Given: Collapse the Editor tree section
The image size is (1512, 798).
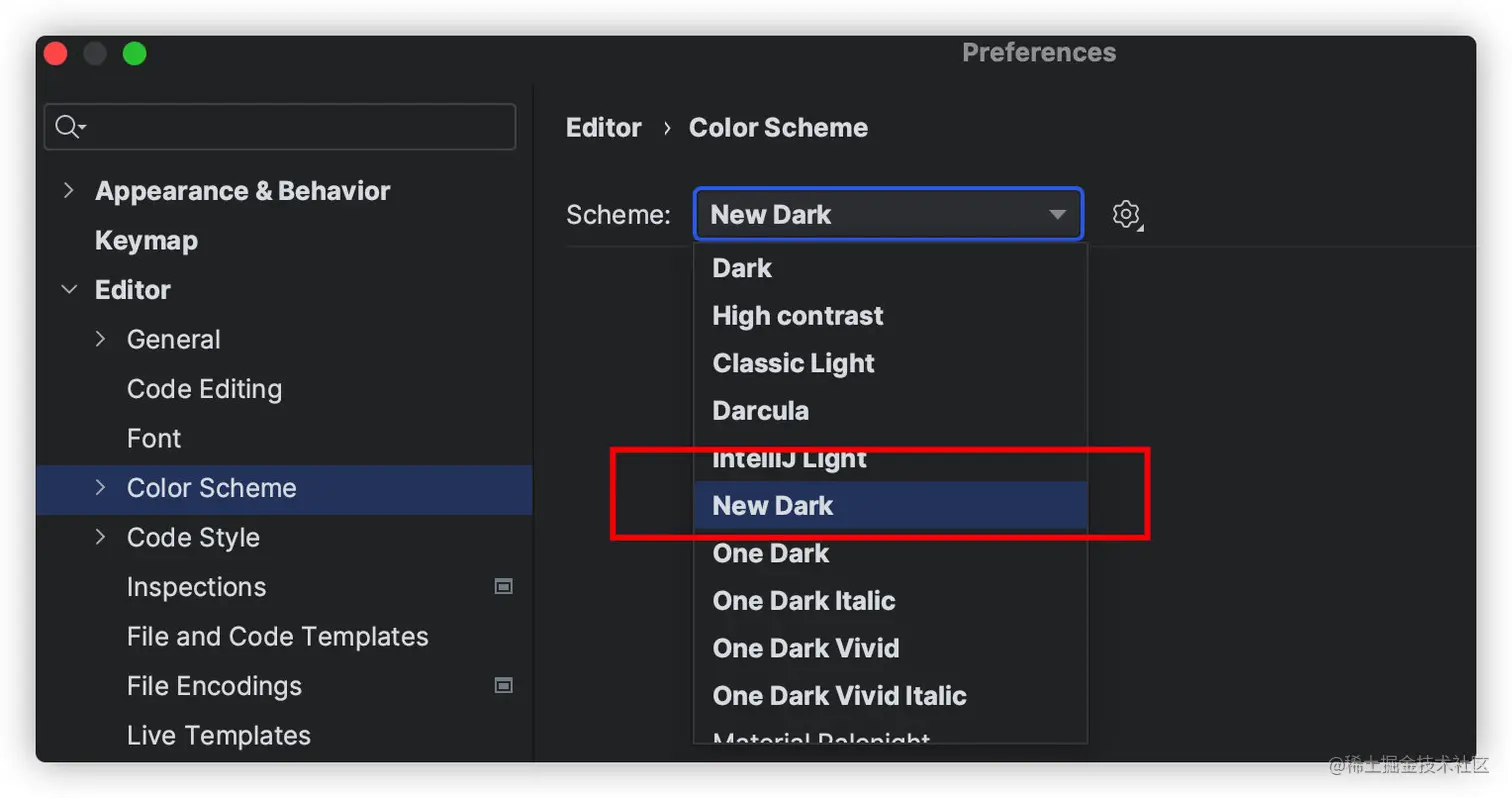Looking at the screenshot, I should click(x=68, y=289).
